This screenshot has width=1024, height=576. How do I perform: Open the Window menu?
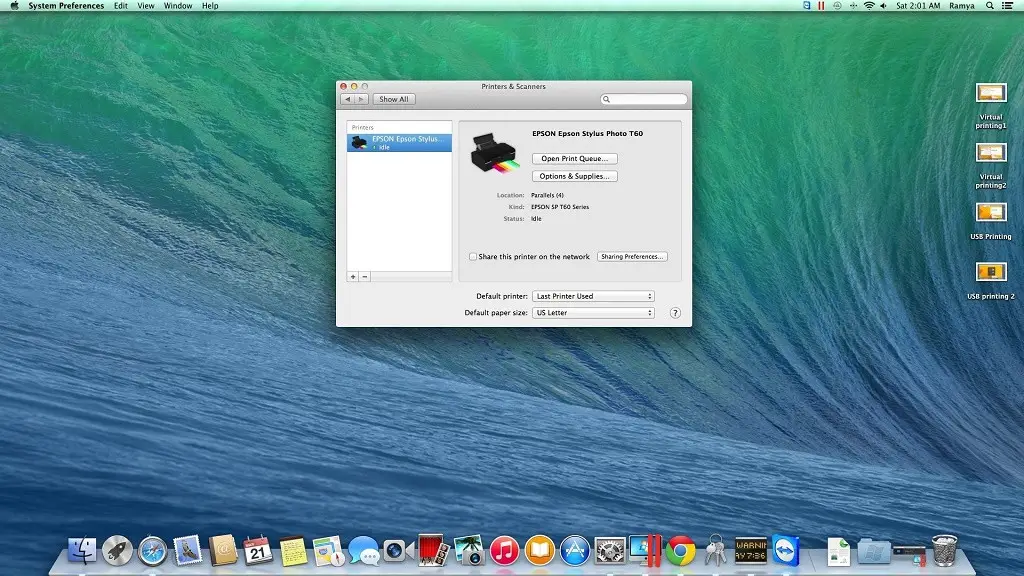click(x=178, y=6)
